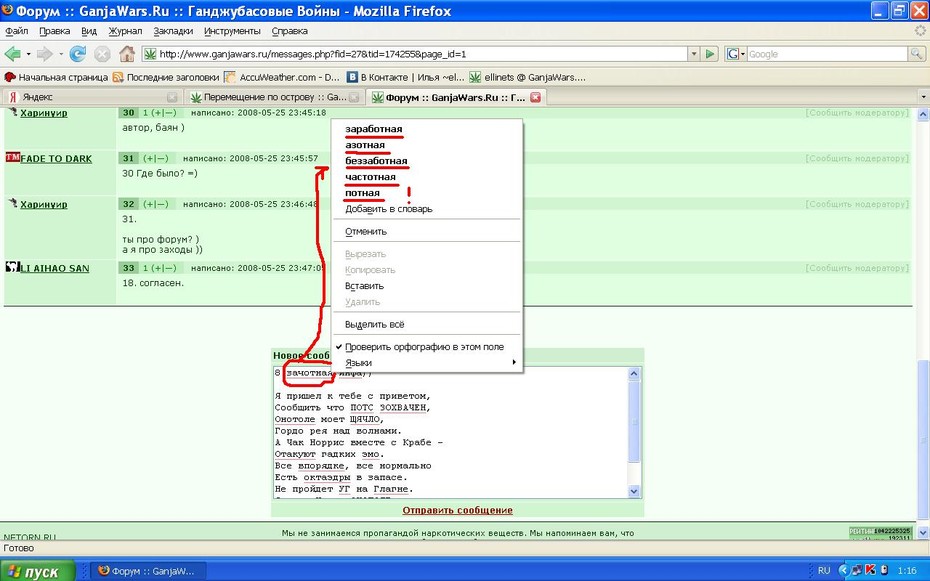
Task: Choose «Вставить» from the context menu
Action: 364,286
